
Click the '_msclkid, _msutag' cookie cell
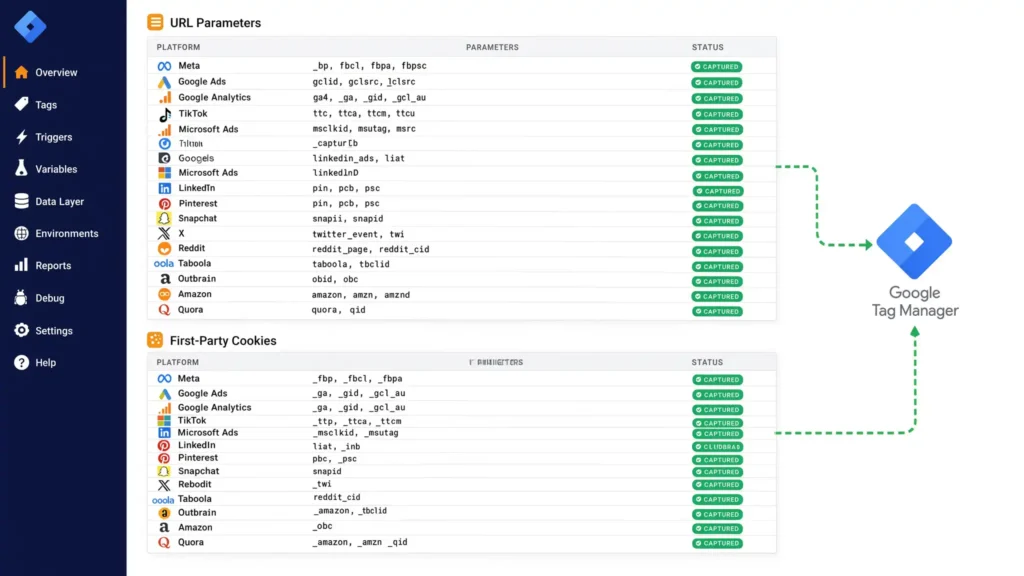click(x=355, y=433)
